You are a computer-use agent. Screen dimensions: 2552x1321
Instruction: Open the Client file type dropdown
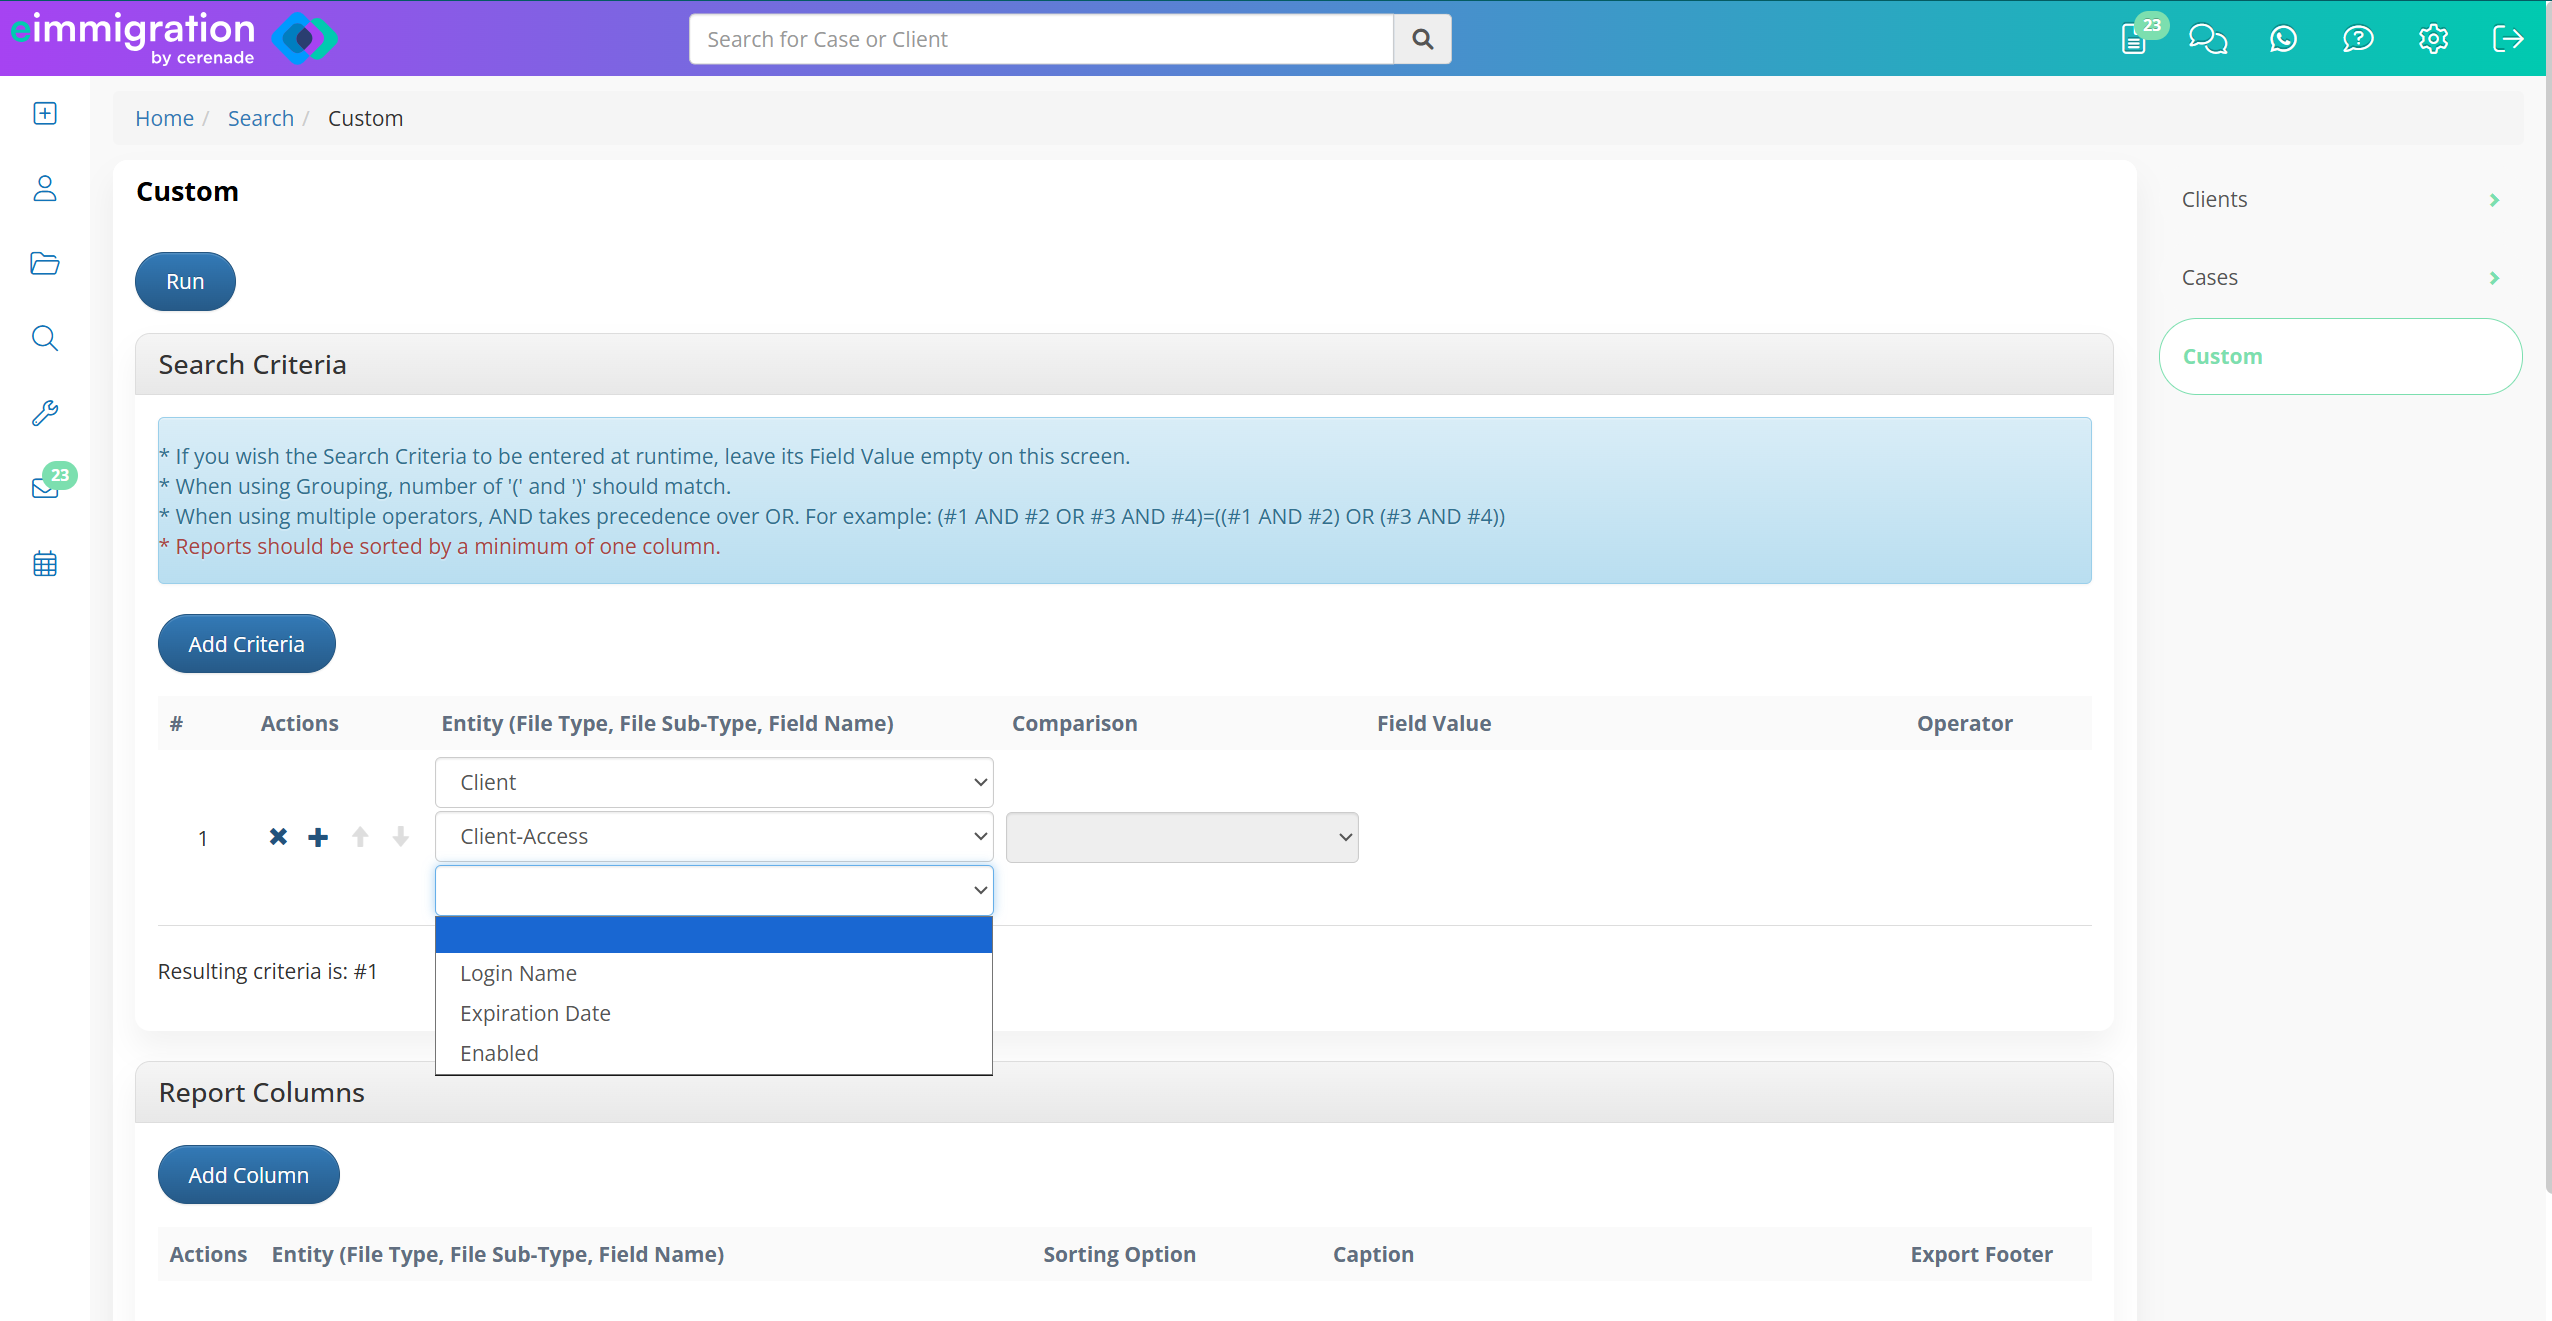point(714,782)
